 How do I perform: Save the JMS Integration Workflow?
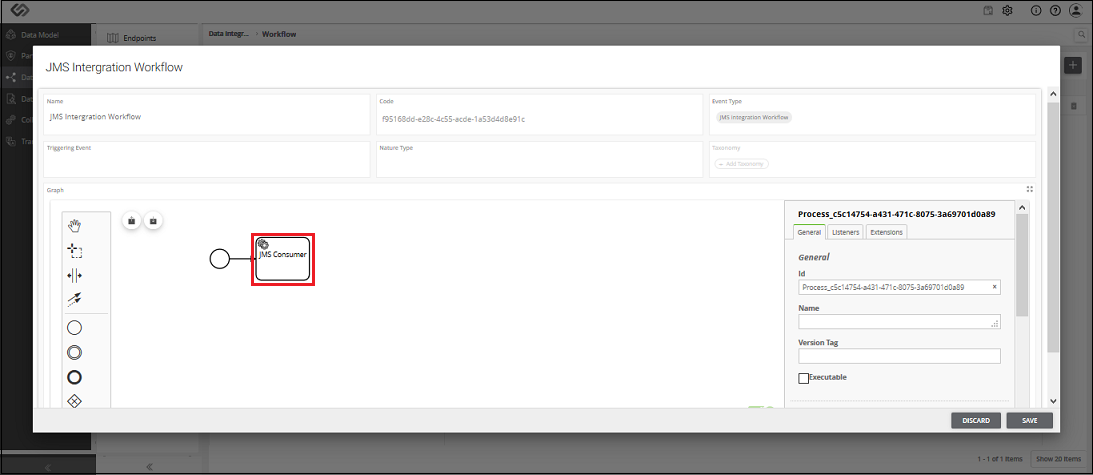click(1030, 421)
